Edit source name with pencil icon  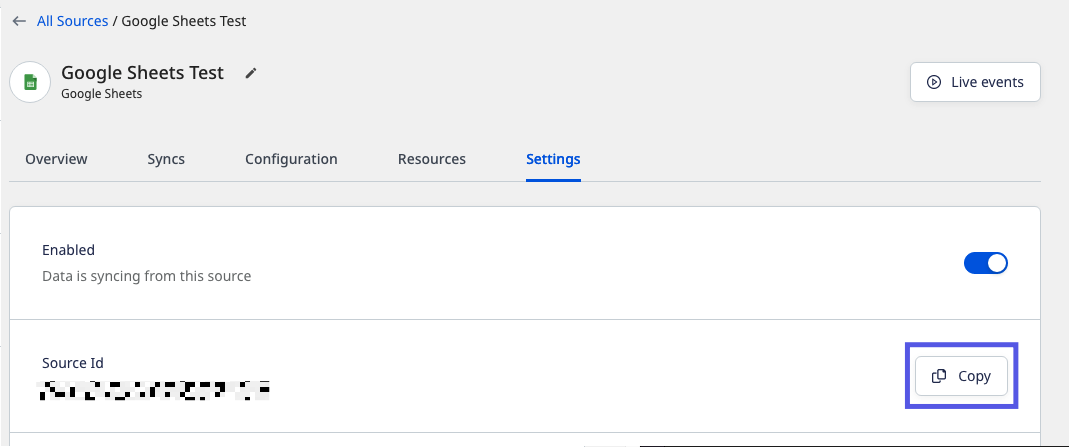(251, 73)
